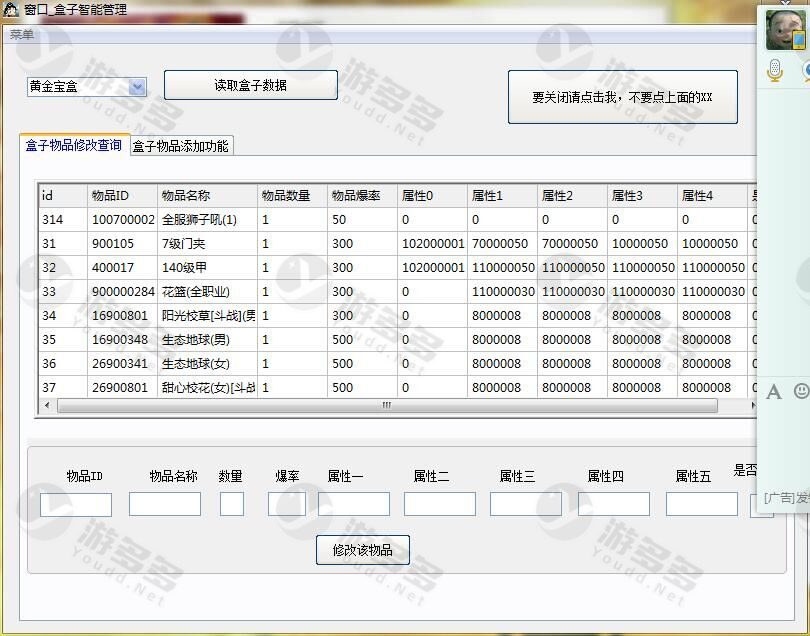
Task: Select the 盒子物品修改查询 tab
Action: [74, 145]
